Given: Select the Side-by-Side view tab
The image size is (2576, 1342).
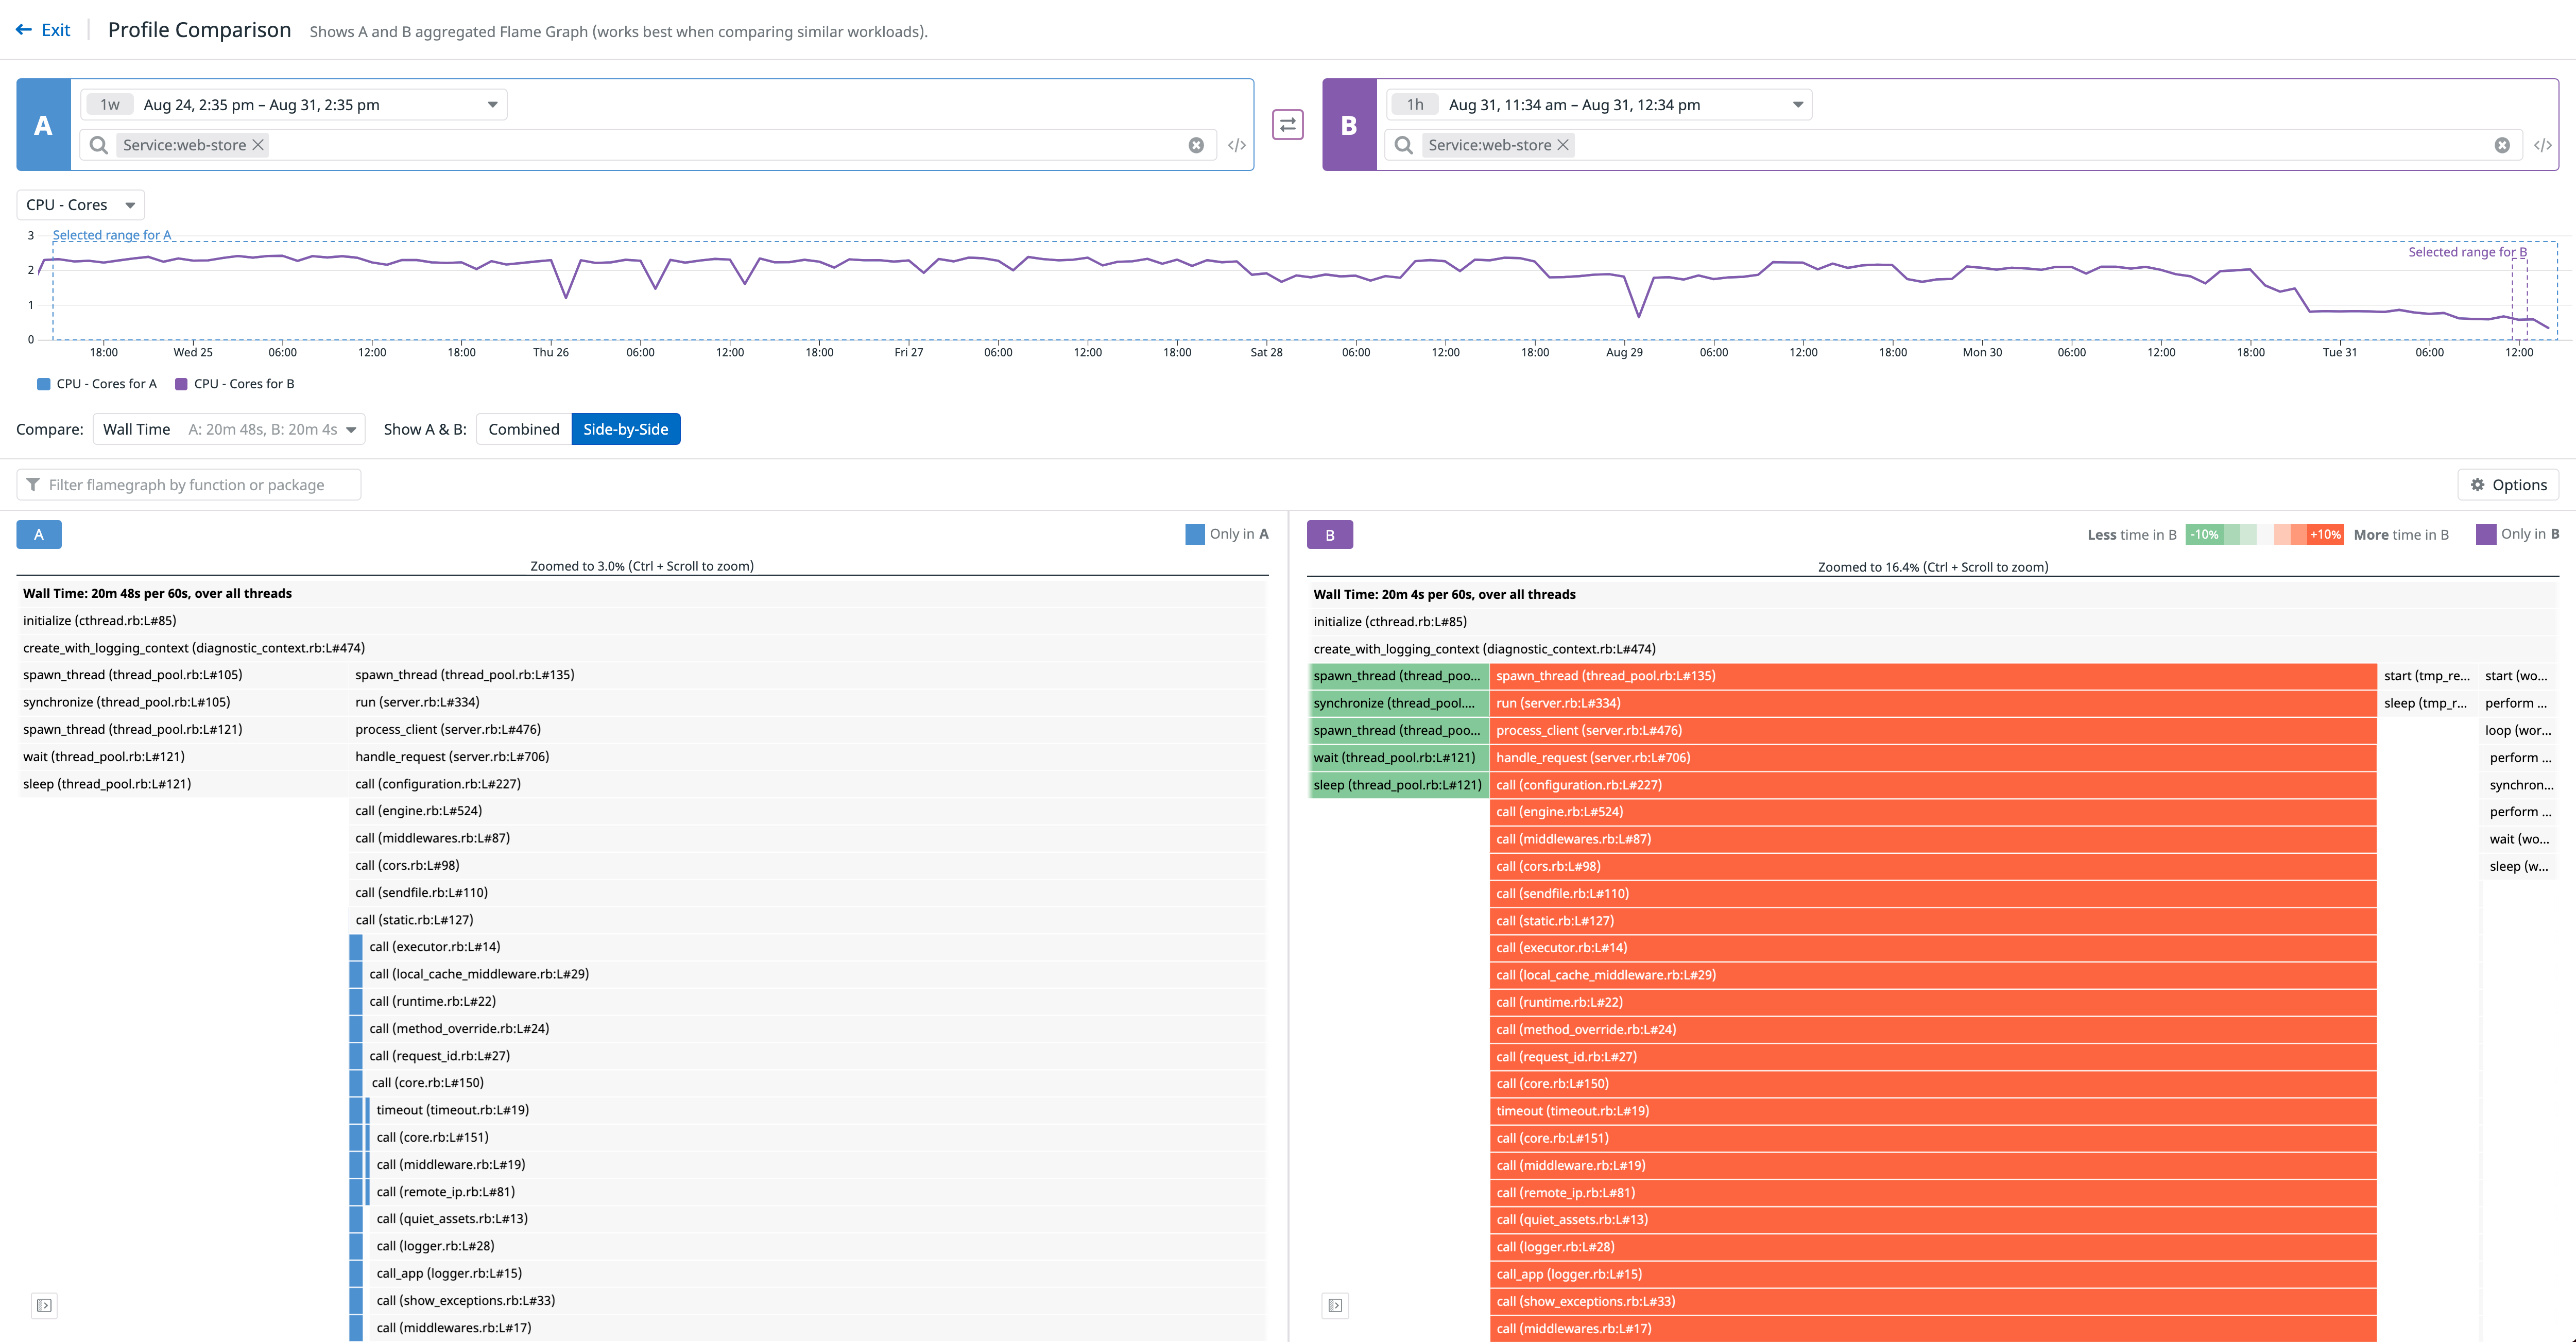Looking at the screenshot, I should (626, 429).
